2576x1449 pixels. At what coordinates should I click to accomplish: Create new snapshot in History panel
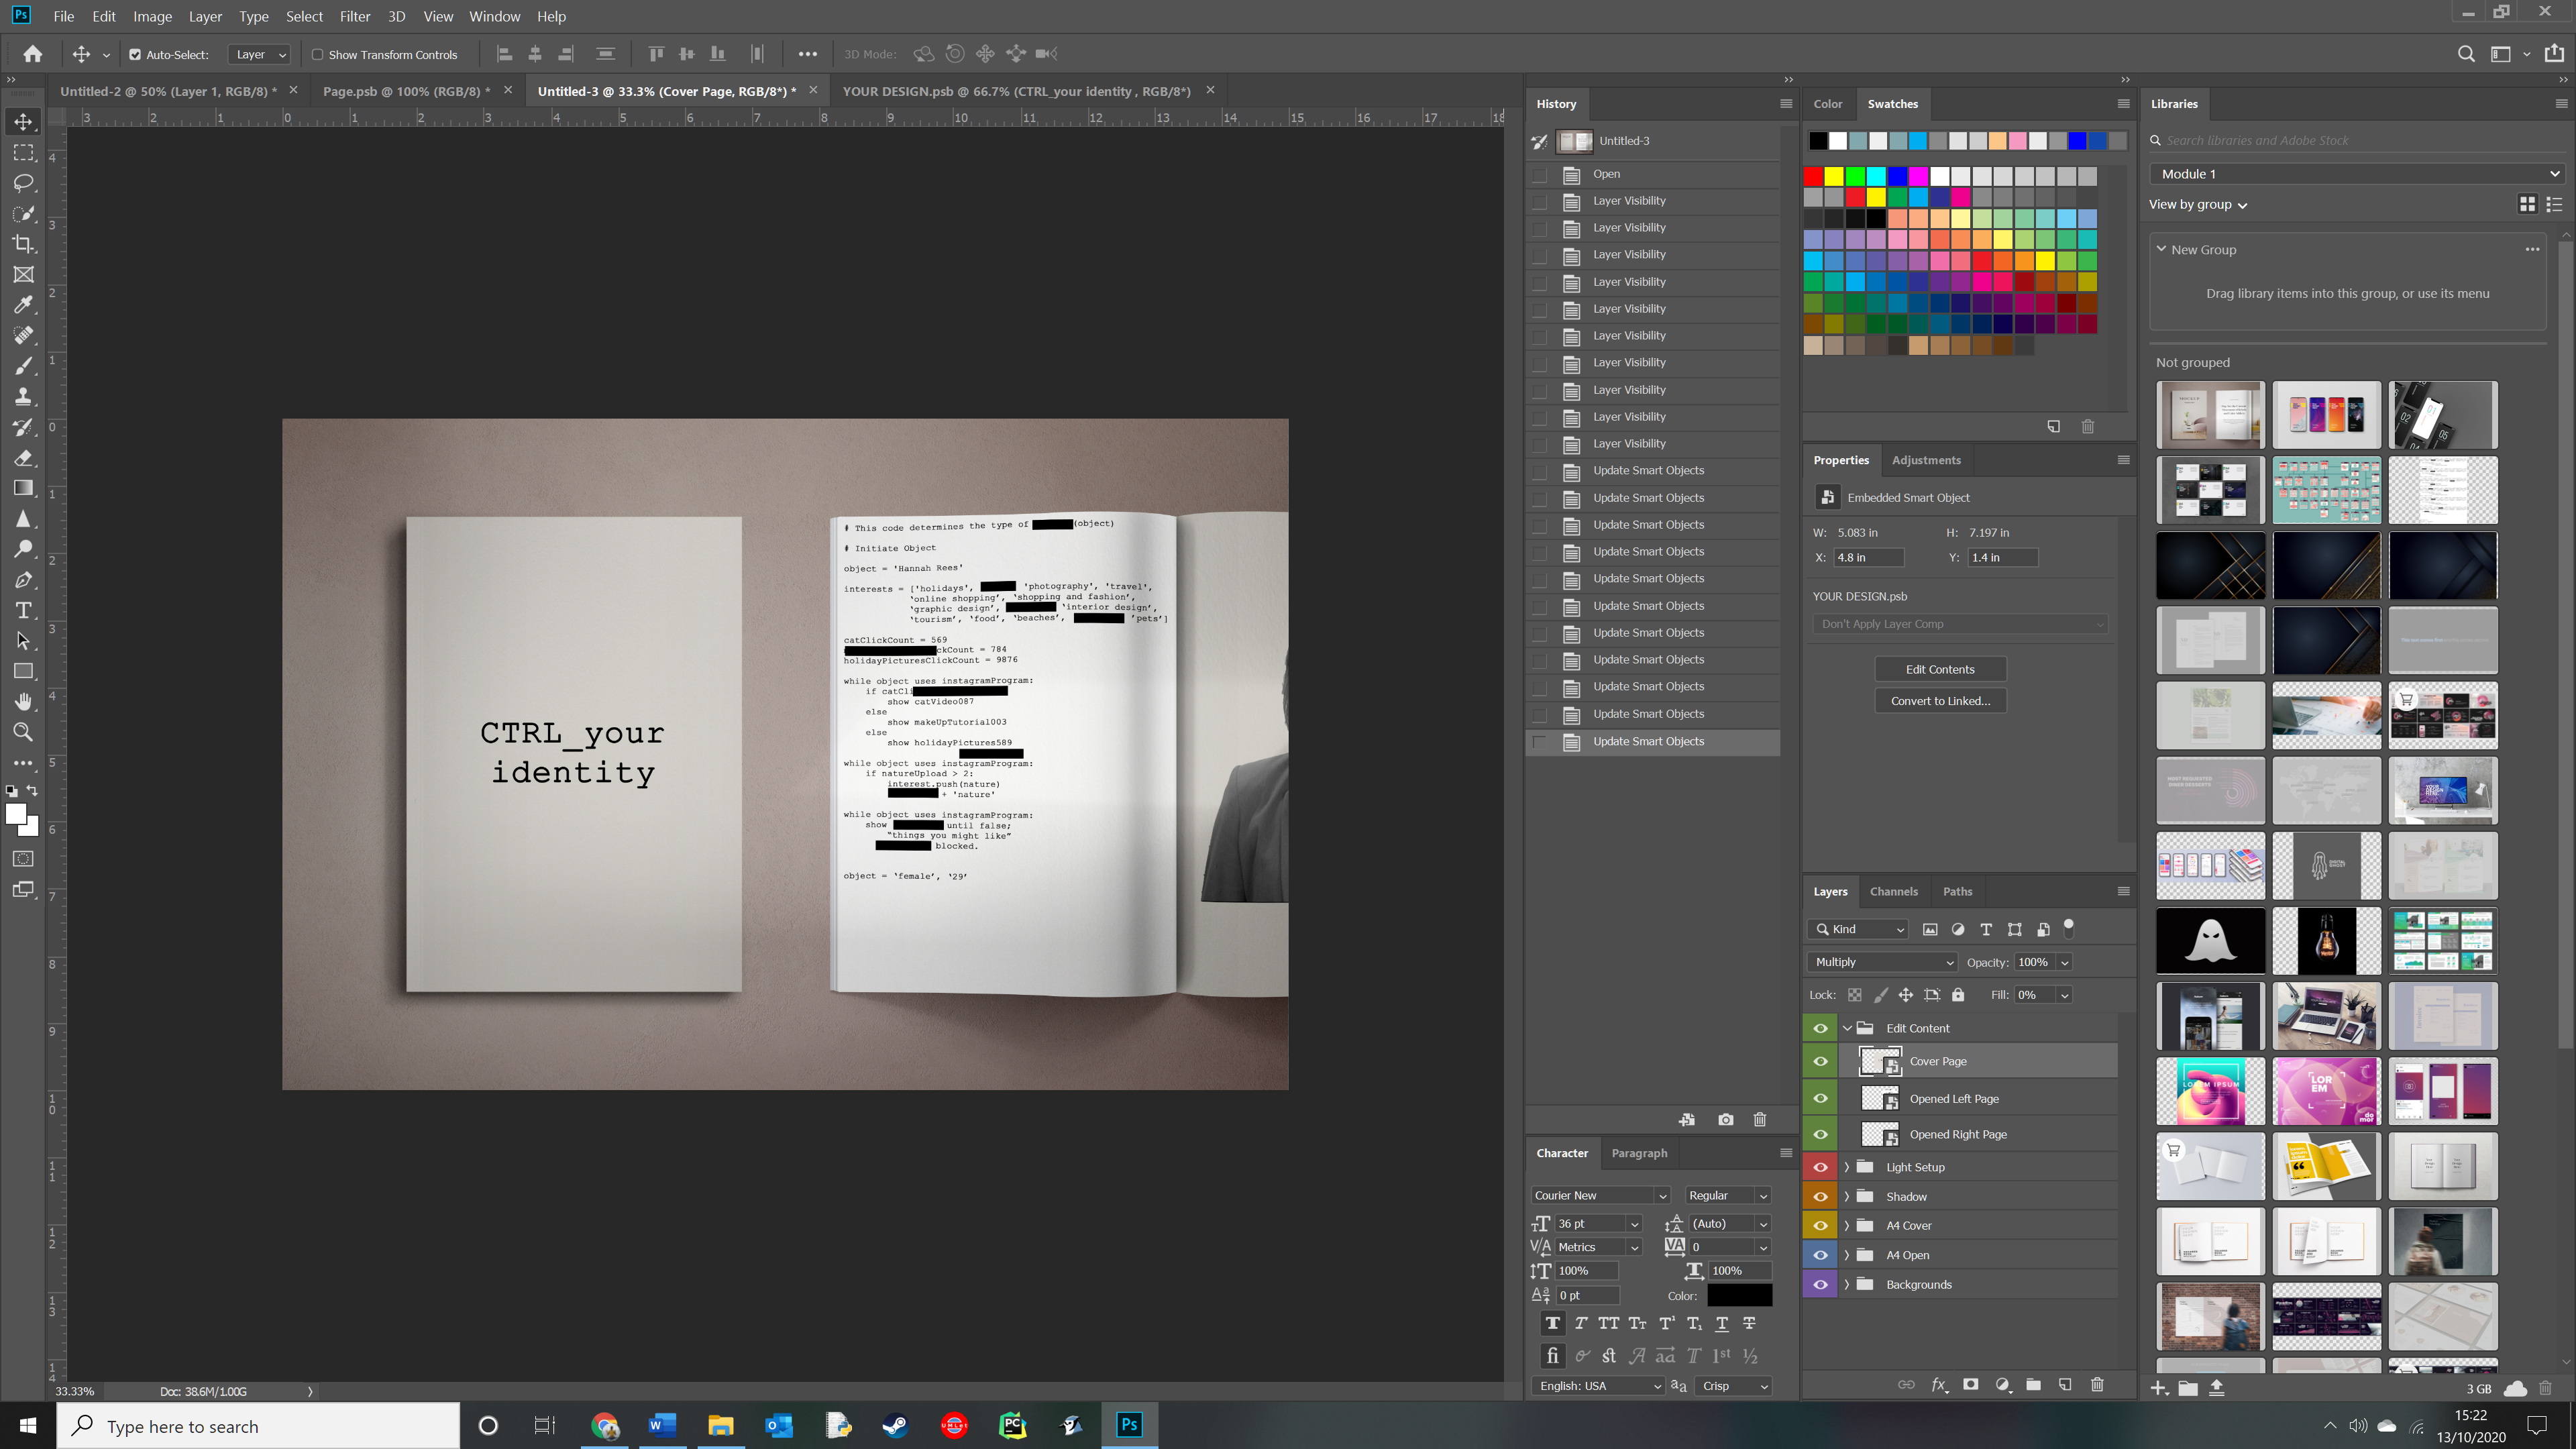1725,1120
